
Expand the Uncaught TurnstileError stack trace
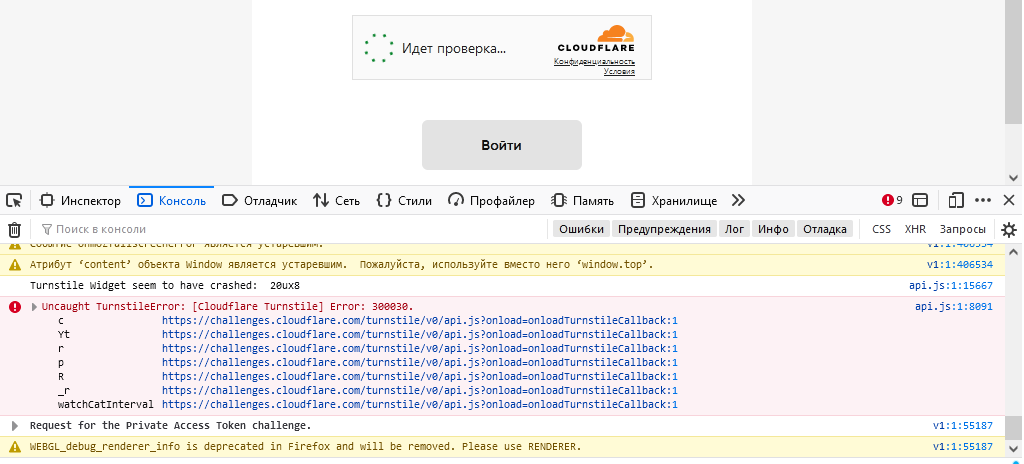click(x=35, y=306)
